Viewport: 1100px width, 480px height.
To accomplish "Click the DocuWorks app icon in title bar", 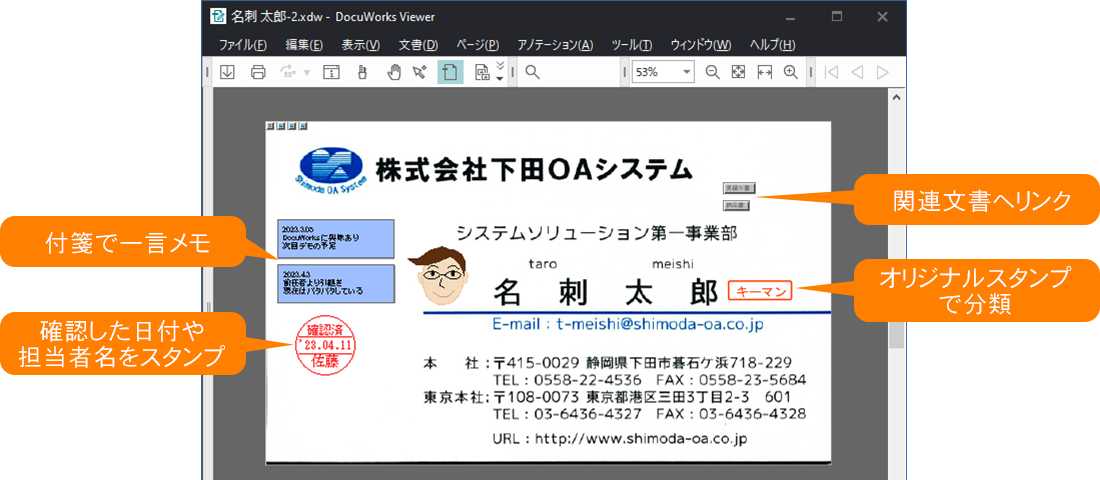I will (218, 17).
